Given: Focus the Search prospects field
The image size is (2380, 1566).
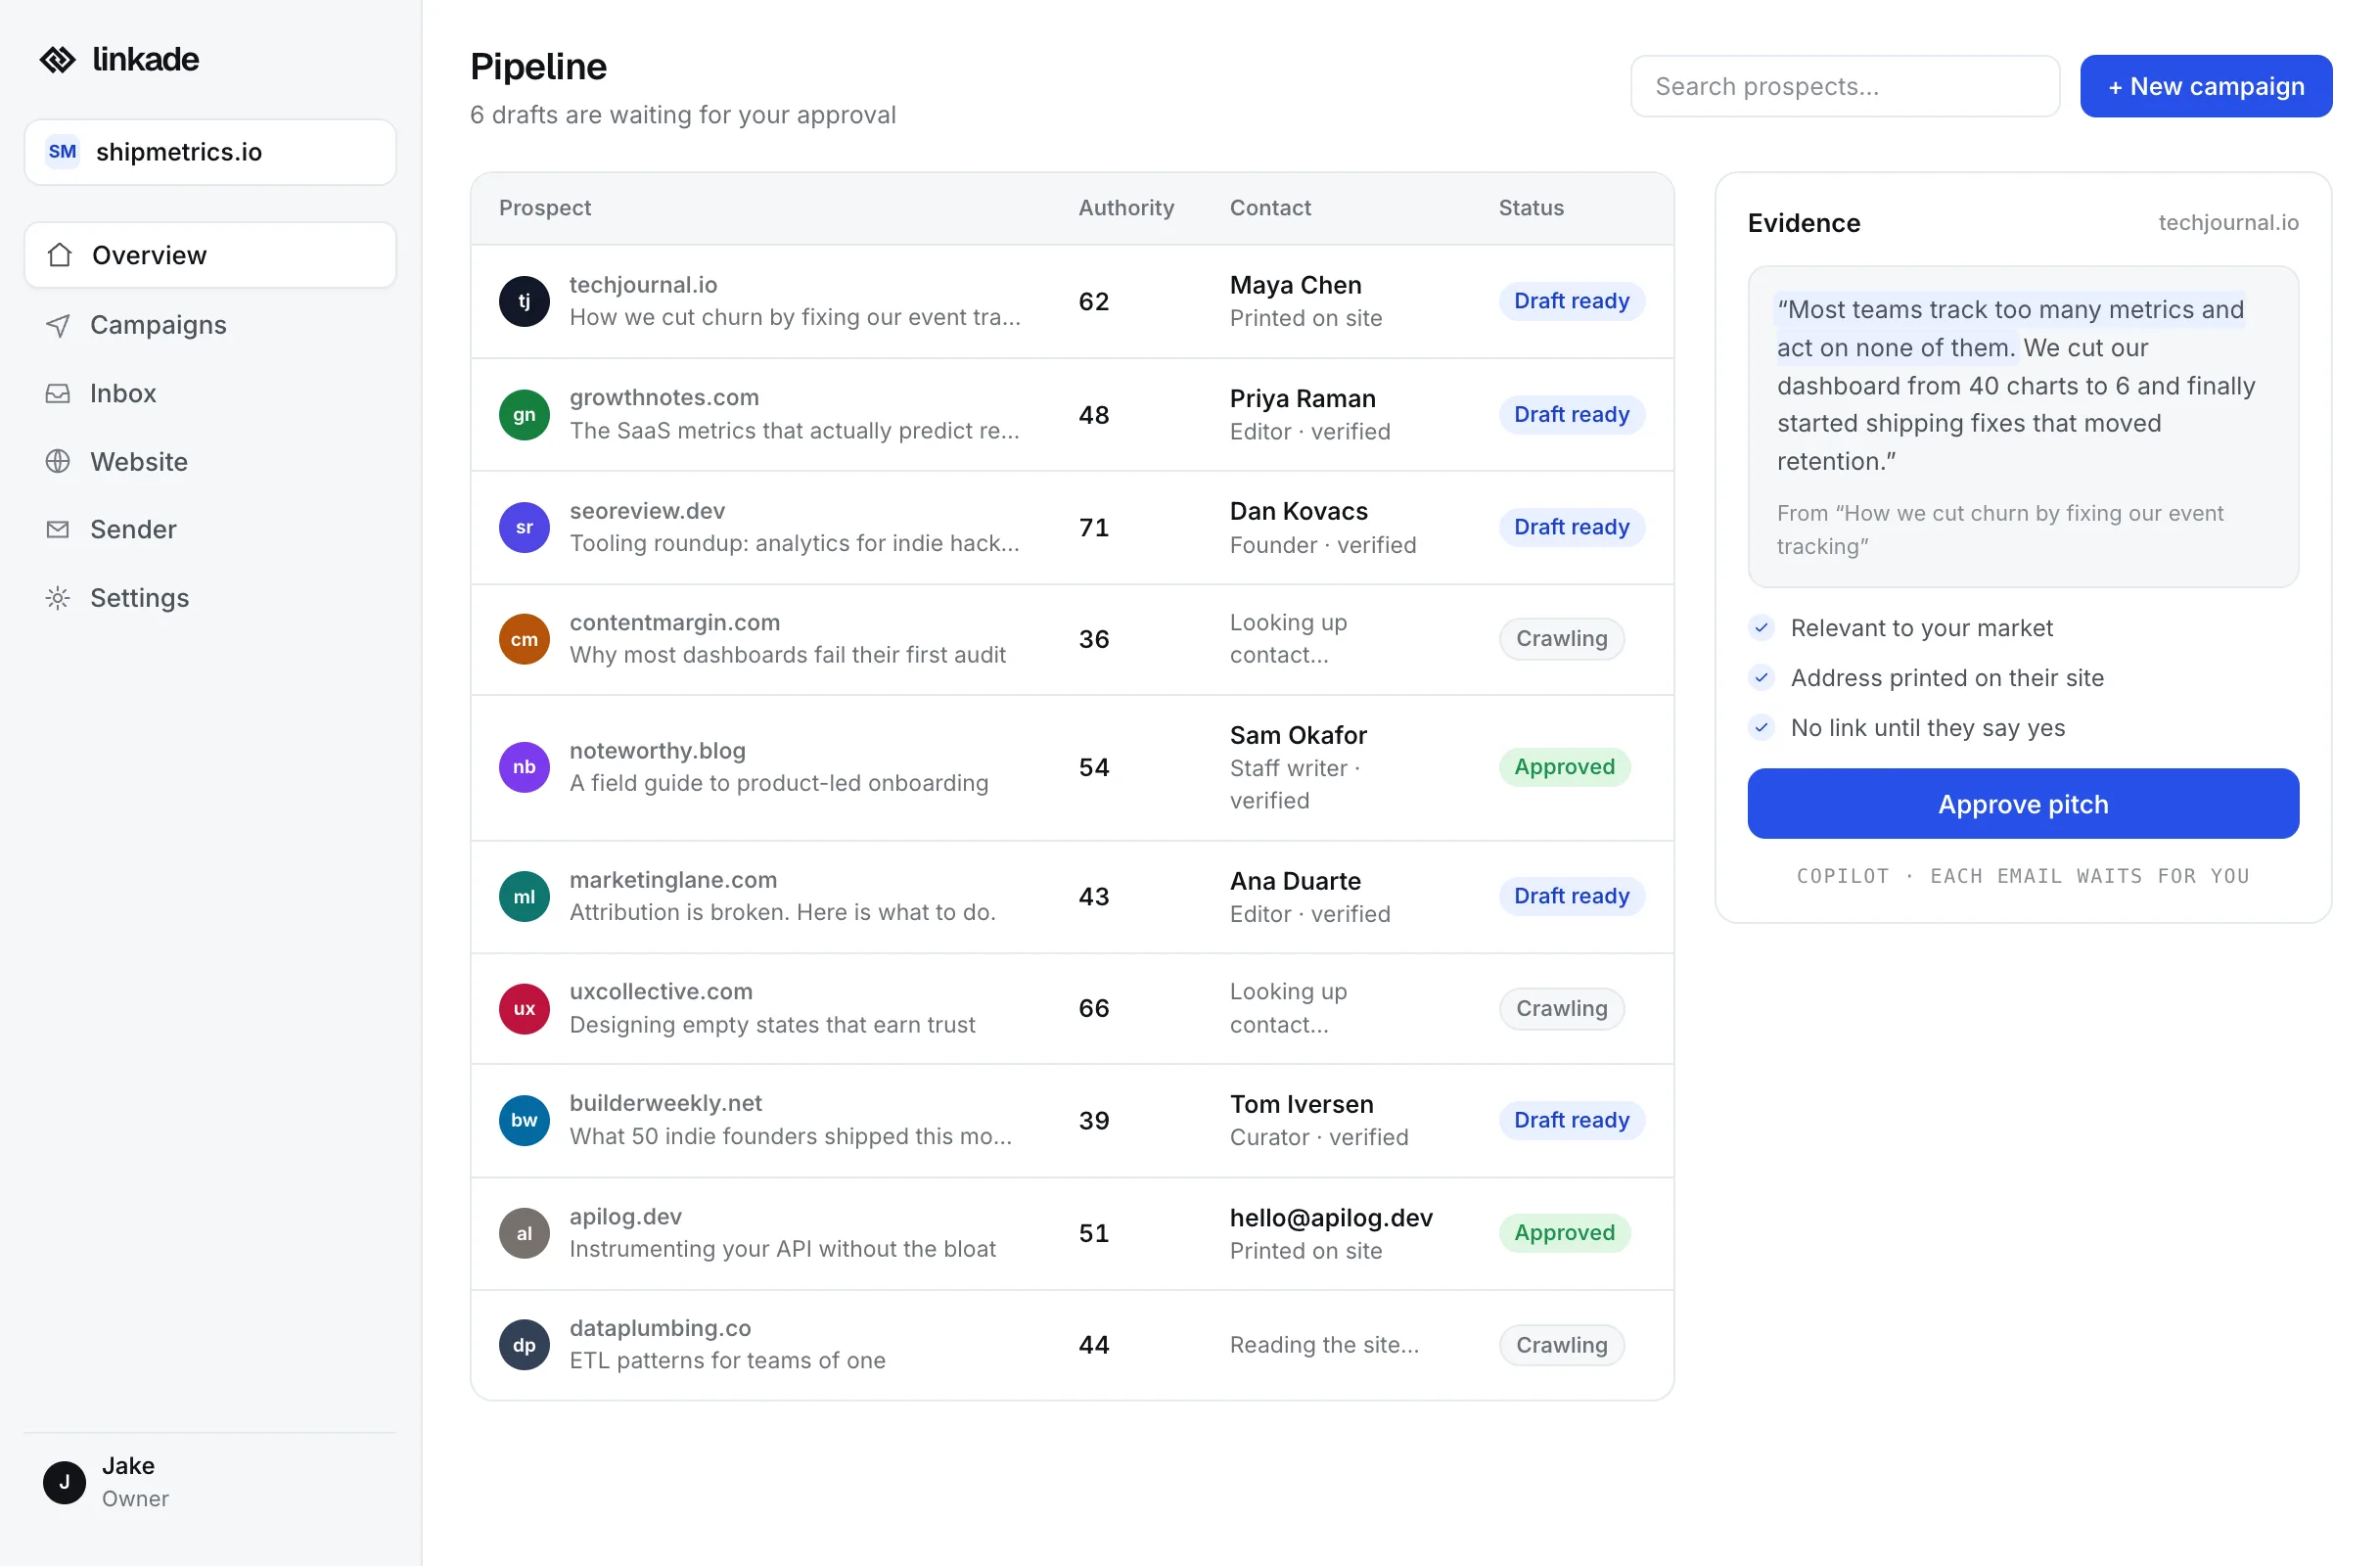Looking at the screenshot, I should click(x=1844, y=86).
